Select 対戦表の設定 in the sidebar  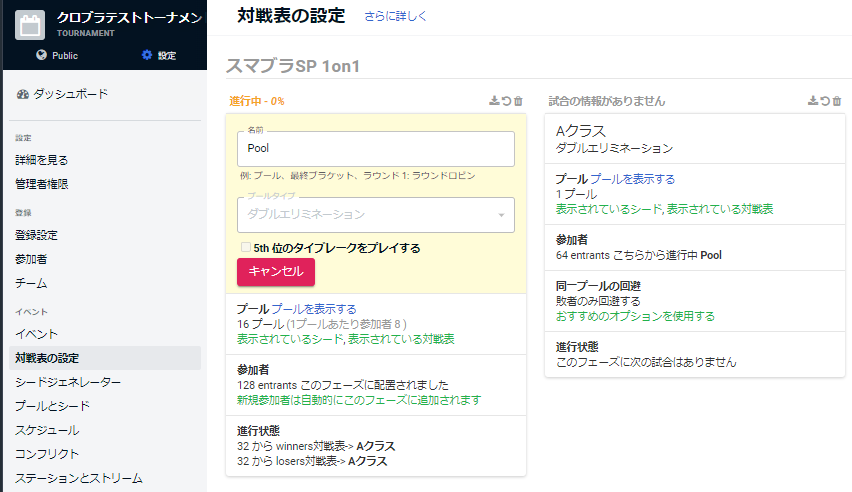[105, 358]
